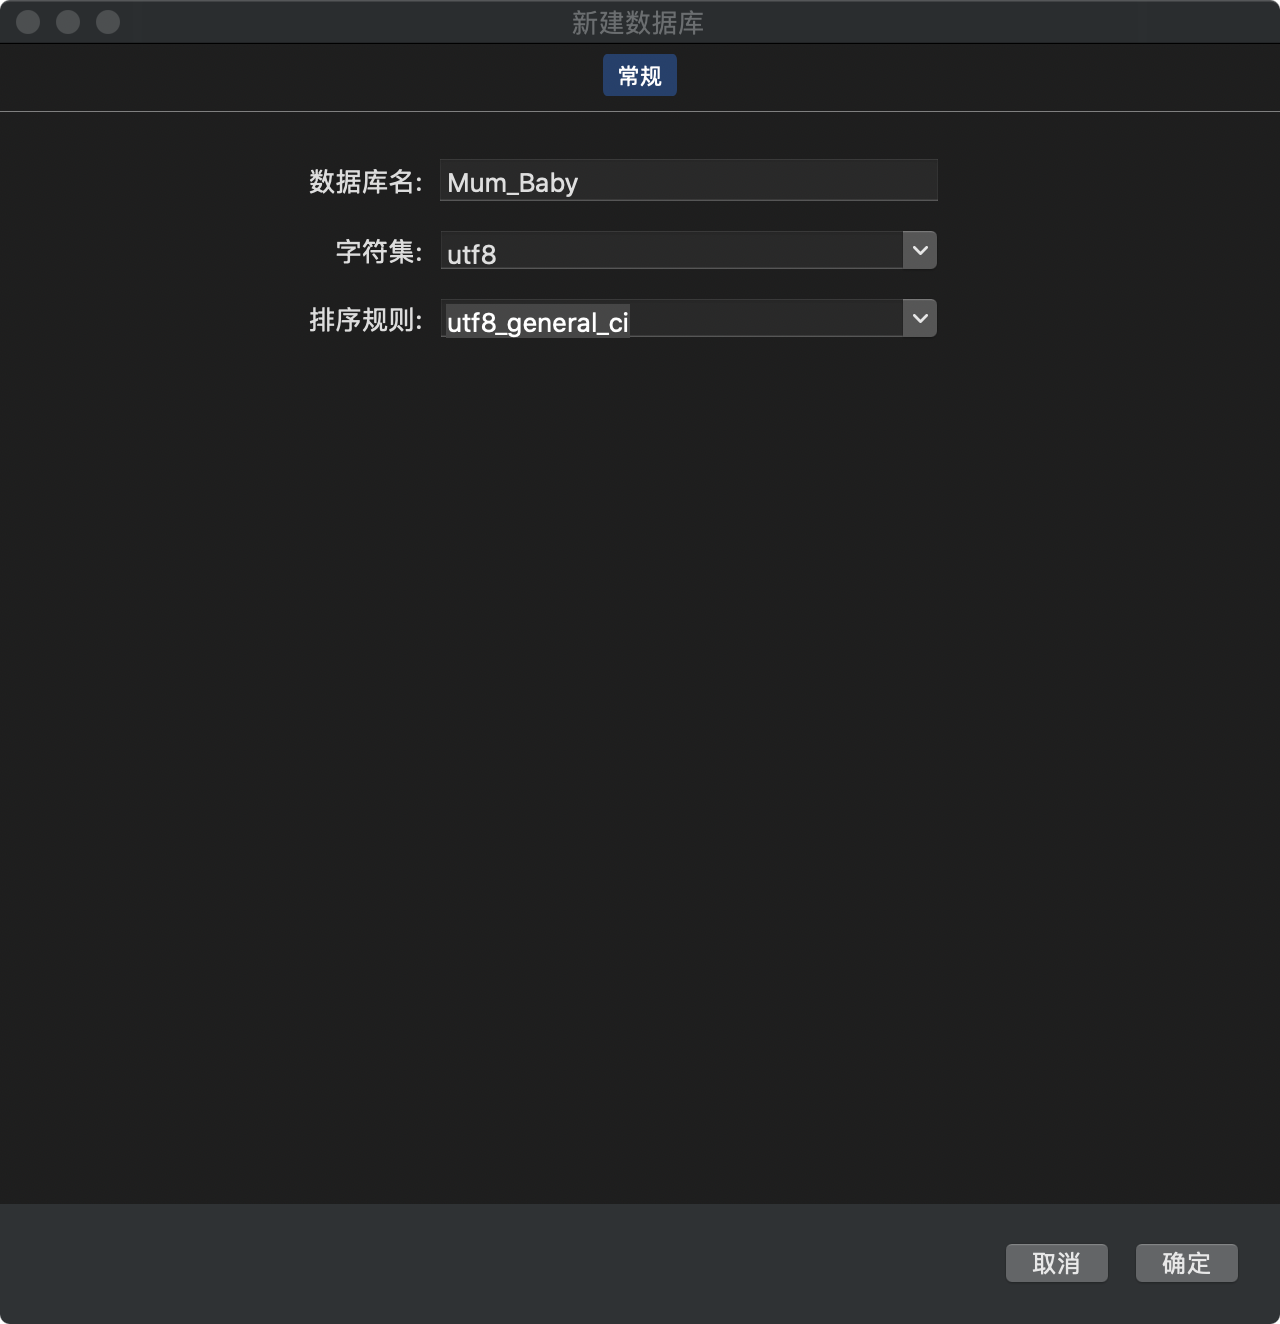Image resolution: width=1280 pixels, height=1324 pixels.
Task: Click the zoom window button
Action: pyautogui.click(x=108, y=22)
